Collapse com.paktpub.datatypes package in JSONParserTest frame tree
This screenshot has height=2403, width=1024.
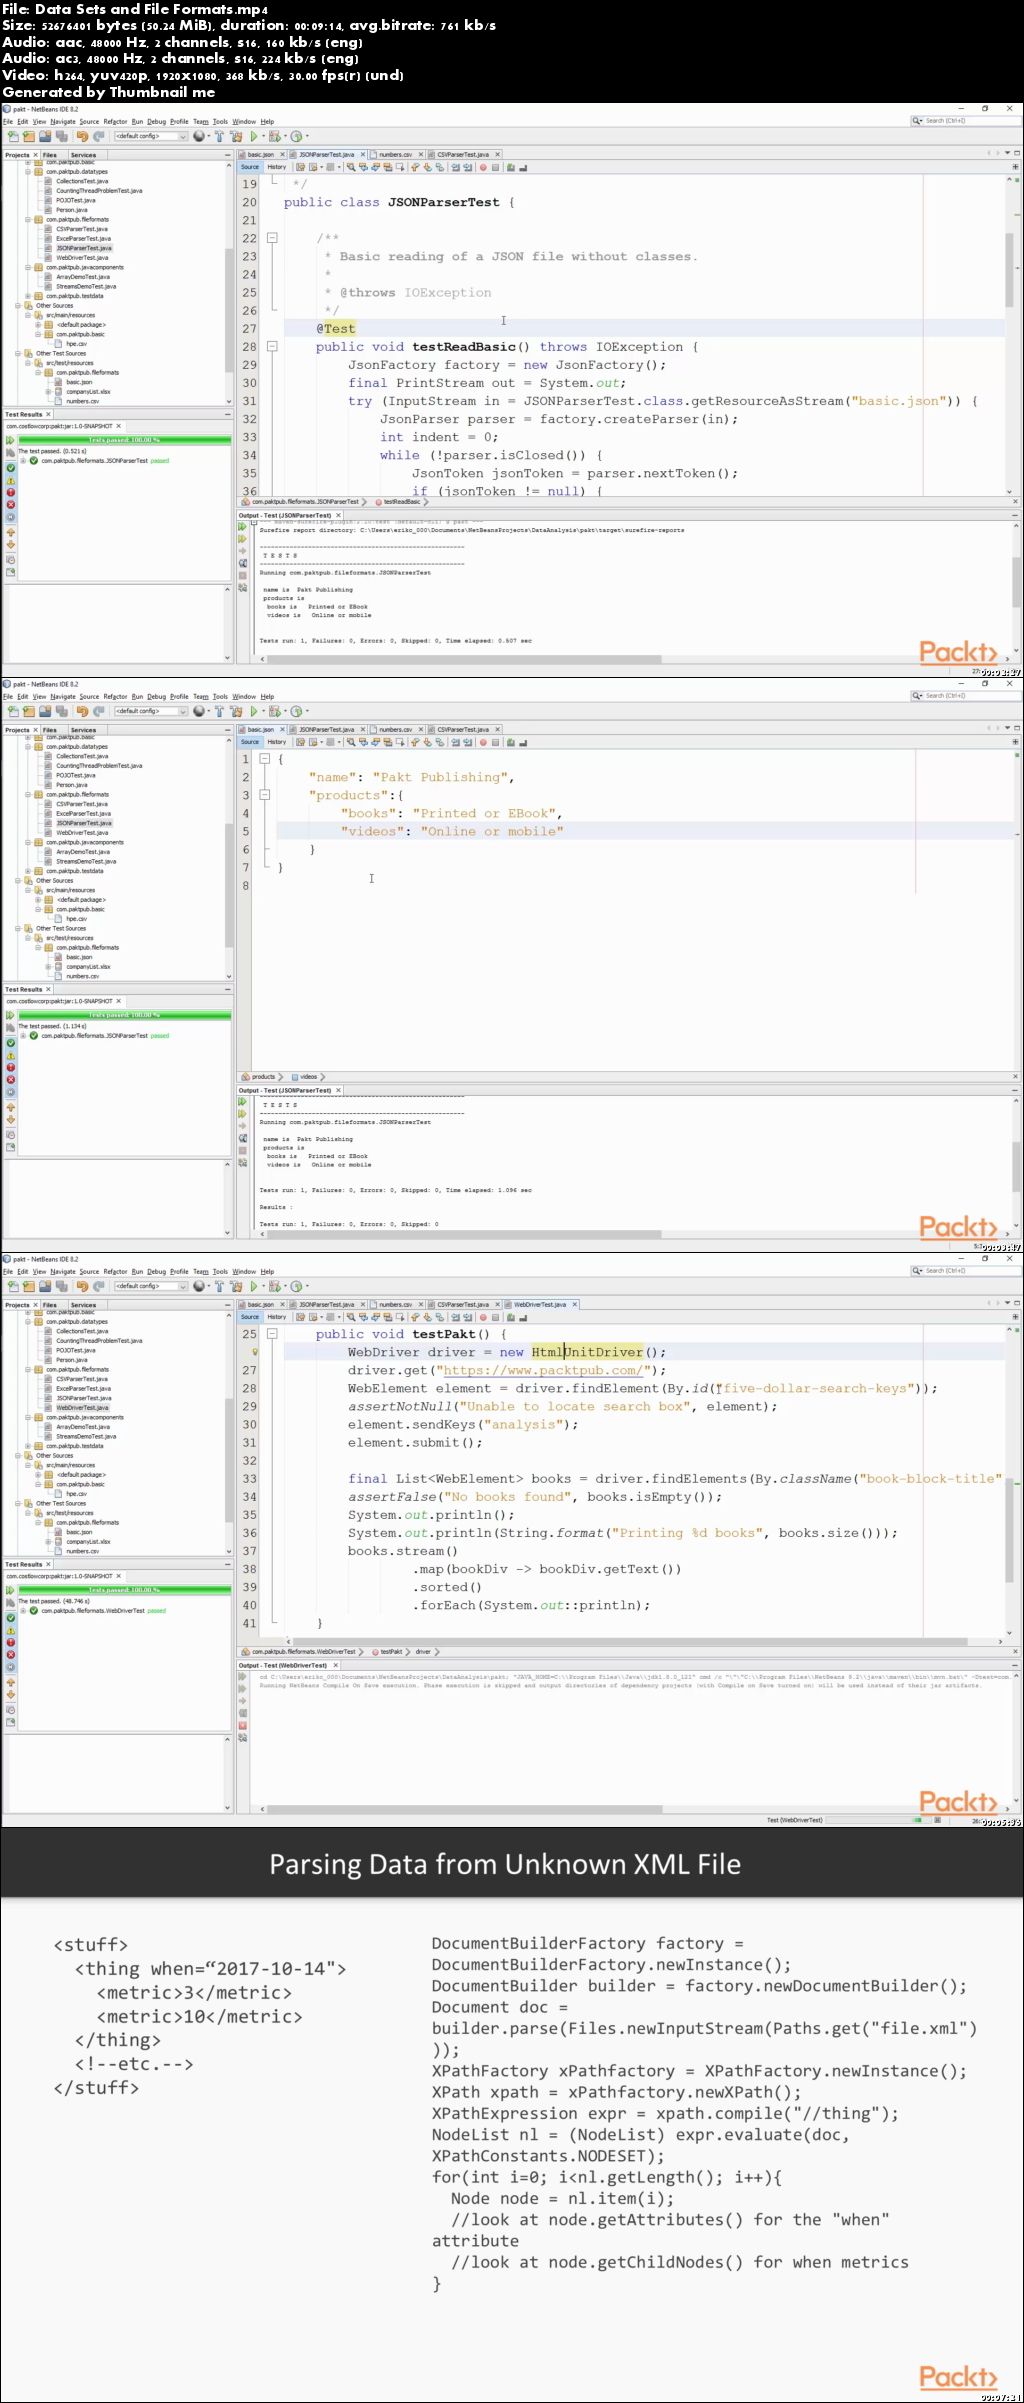[x=28, y=171]
